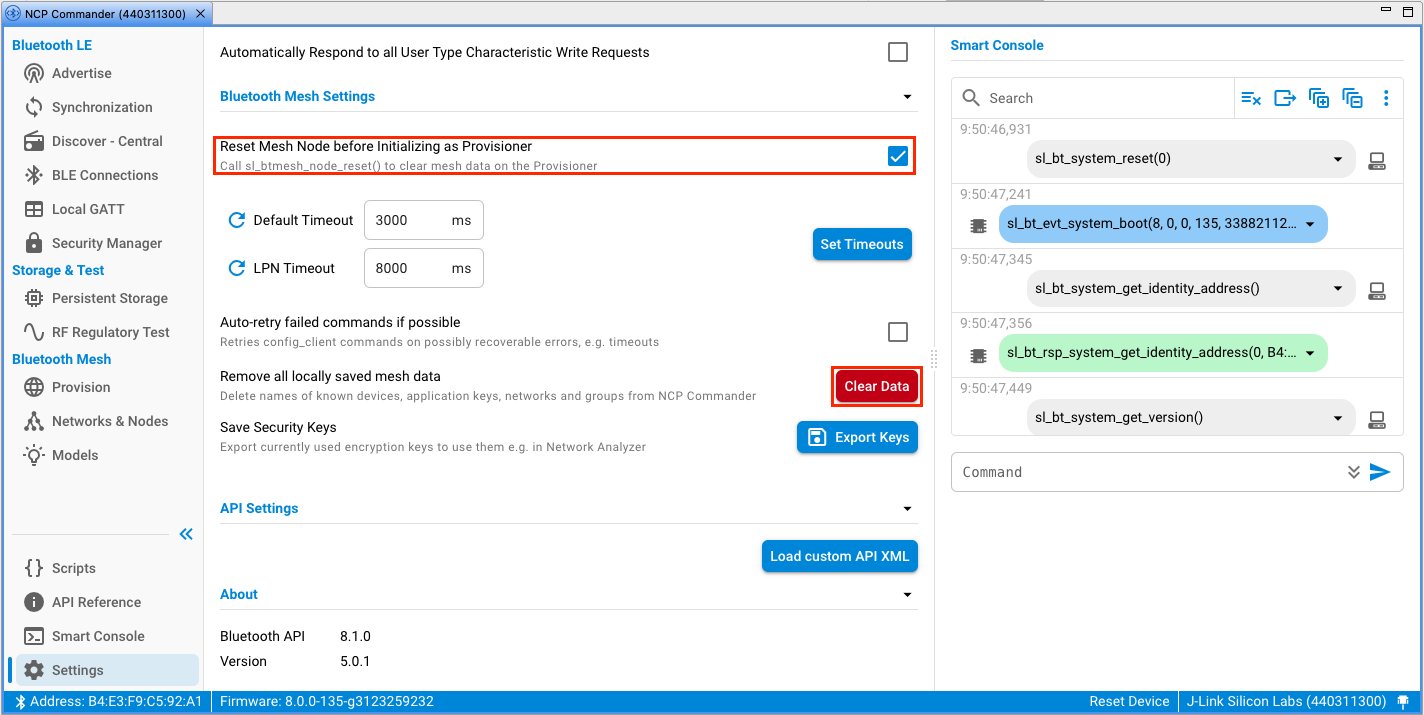Click the Clear Data button

tap(877, 387)
